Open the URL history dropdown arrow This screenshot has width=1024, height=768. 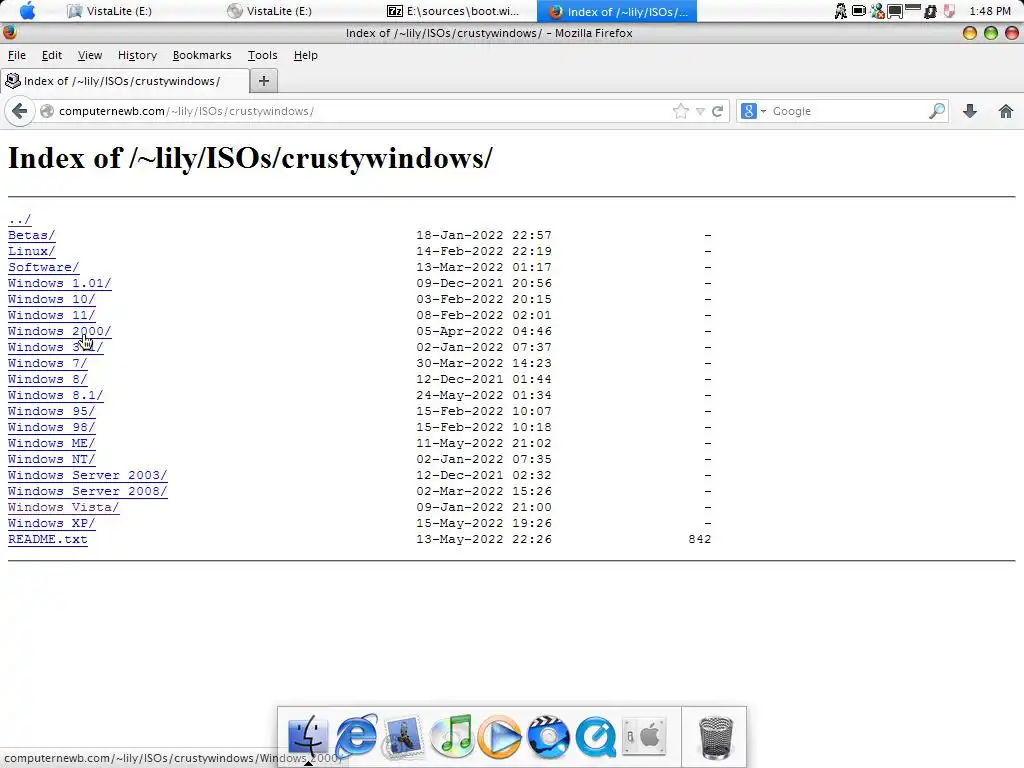coord(700,112)
